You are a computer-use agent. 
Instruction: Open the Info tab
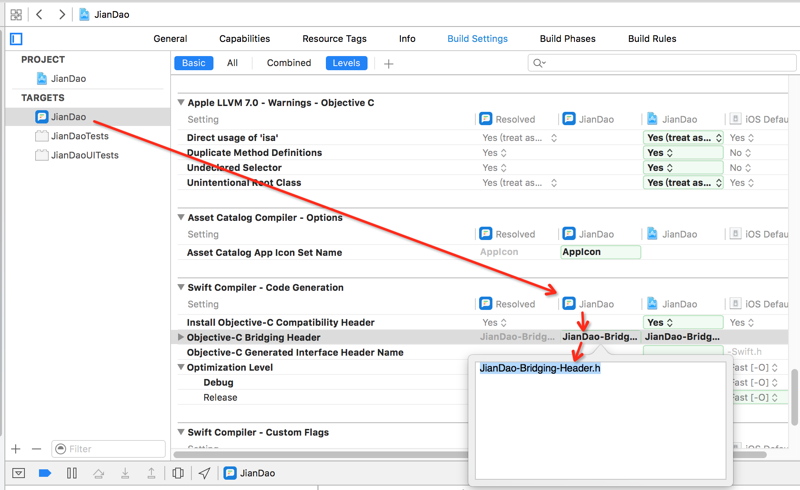click(x=407, y=39)
